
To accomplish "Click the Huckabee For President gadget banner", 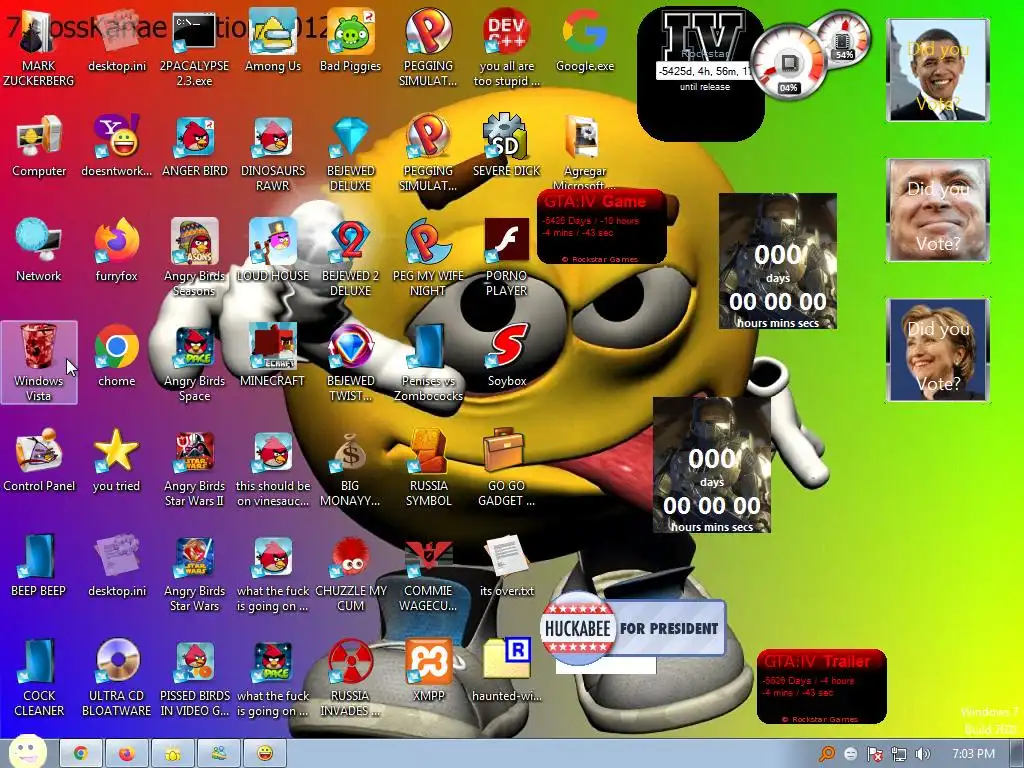I will pos(633,628).
